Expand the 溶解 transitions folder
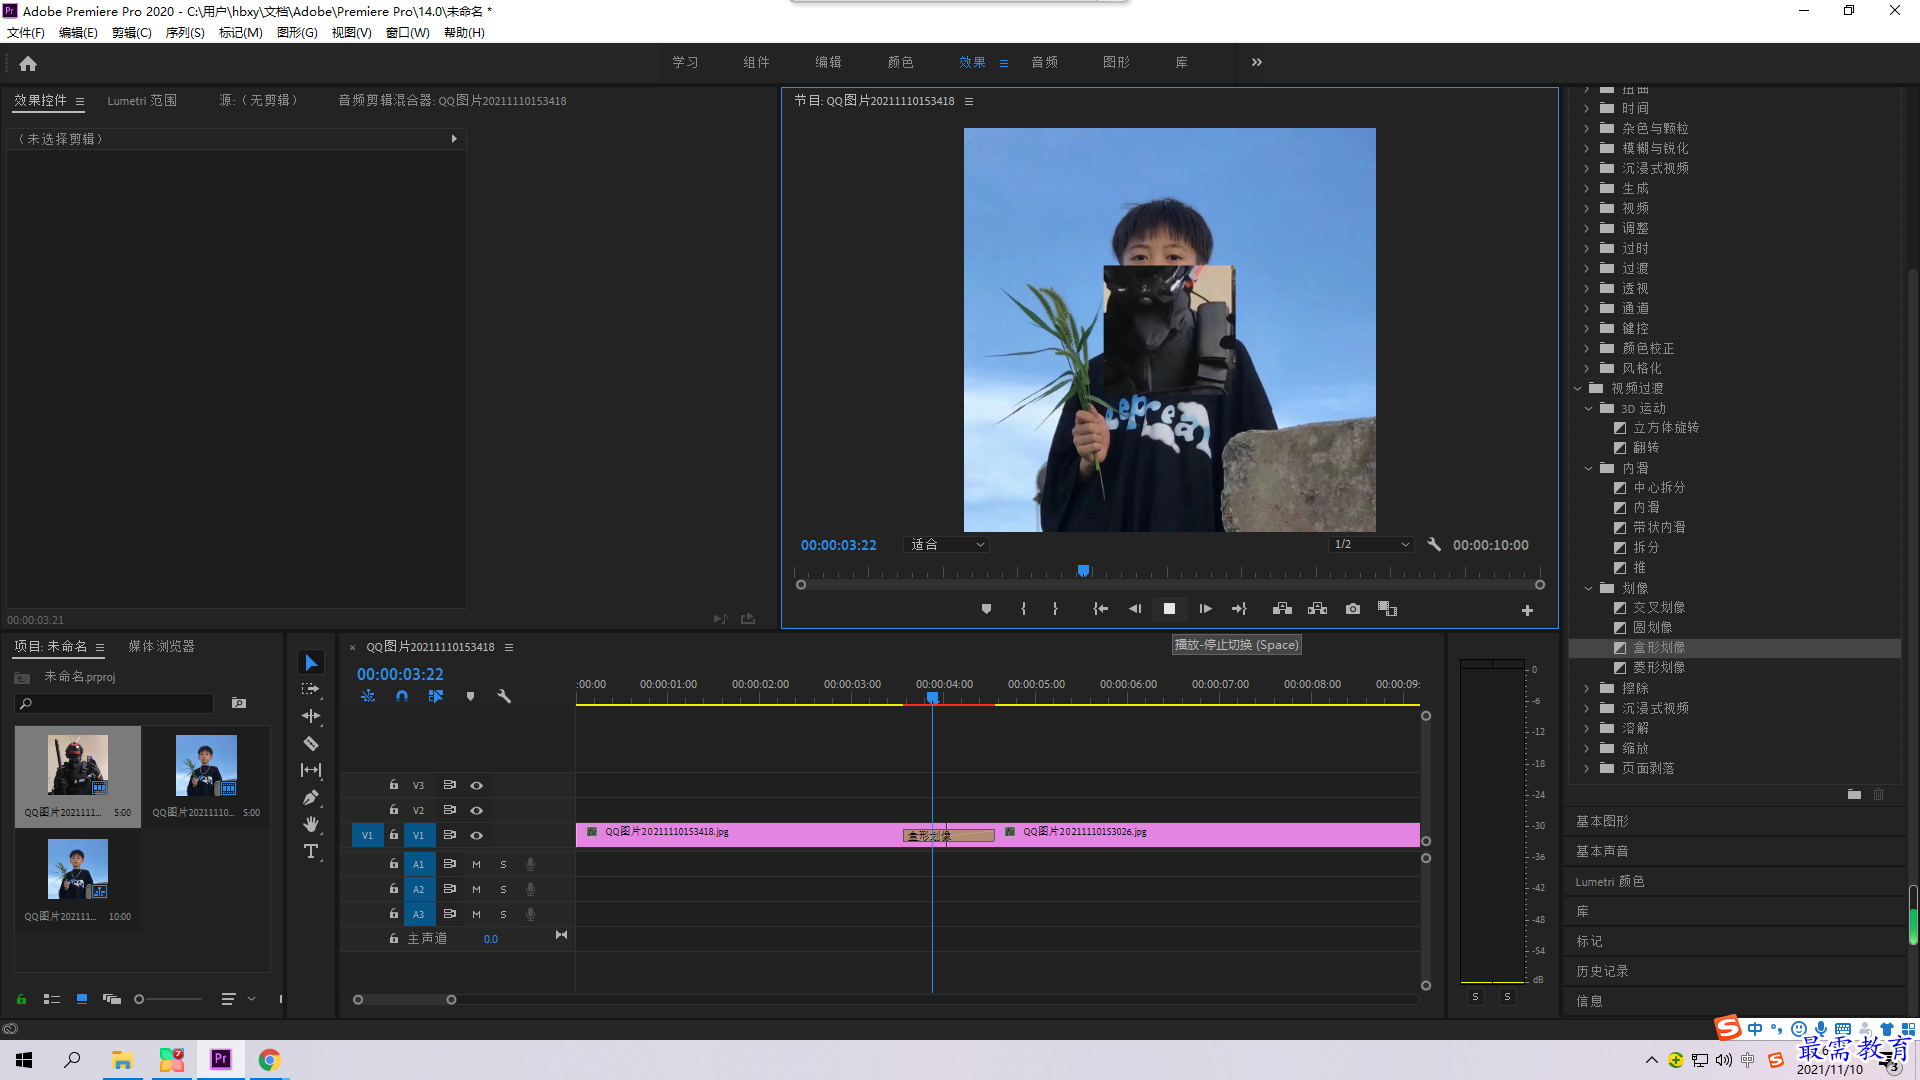The height and width of the screenshot is (1080, 1920). pos(1586,728)
